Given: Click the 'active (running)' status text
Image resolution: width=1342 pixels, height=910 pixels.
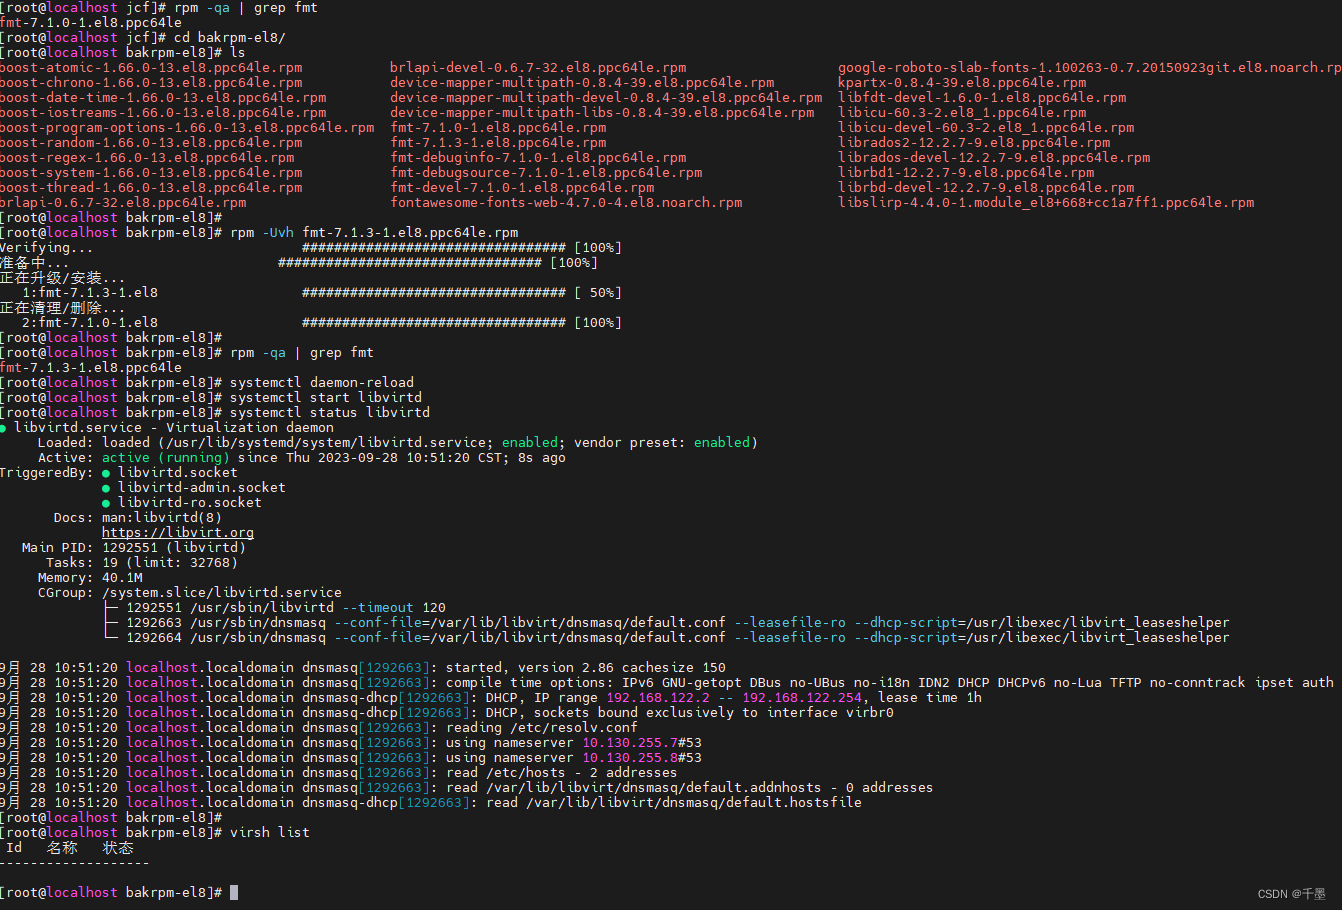Looking at the screenshot, I should 166,458.
